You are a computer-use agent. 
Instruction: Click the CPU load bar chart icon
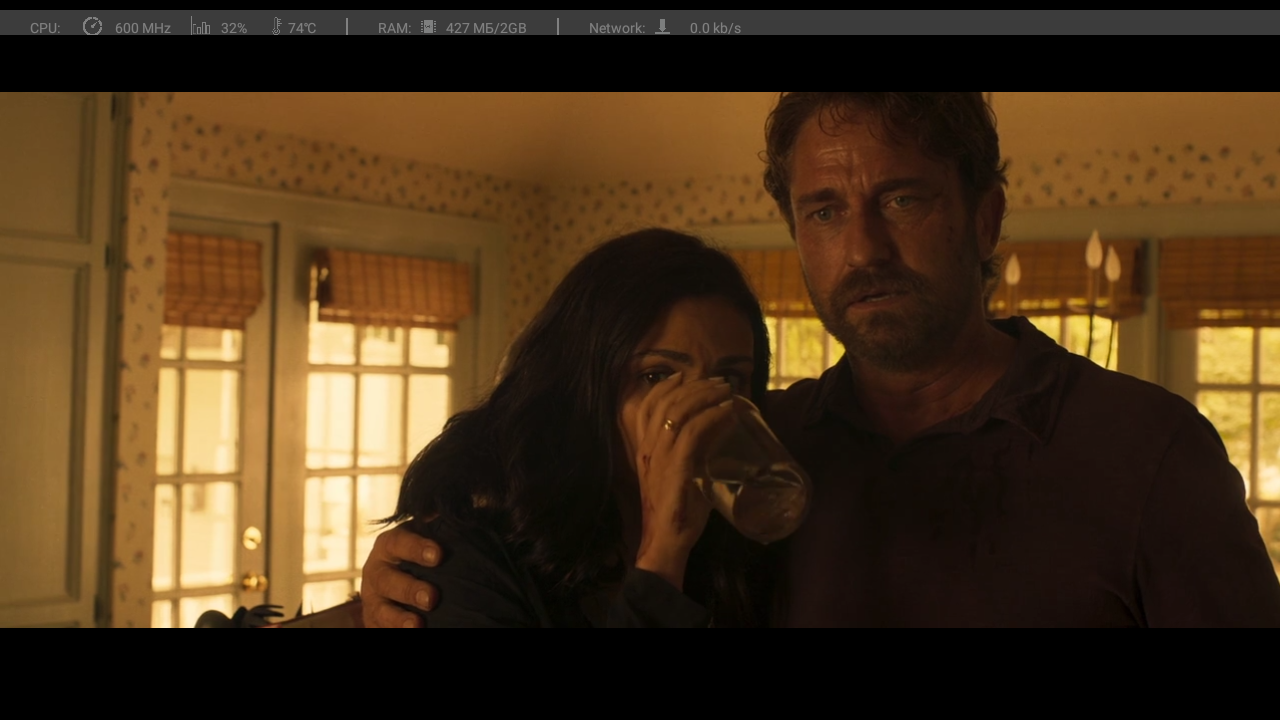[x=201, y=27]
